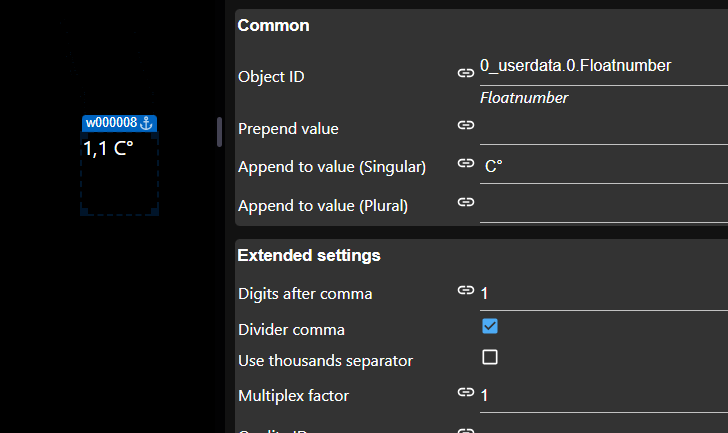Click the link icon for Digits after comma
The height and width of the screenshot is (433, 728).
(x=465, y=290)
